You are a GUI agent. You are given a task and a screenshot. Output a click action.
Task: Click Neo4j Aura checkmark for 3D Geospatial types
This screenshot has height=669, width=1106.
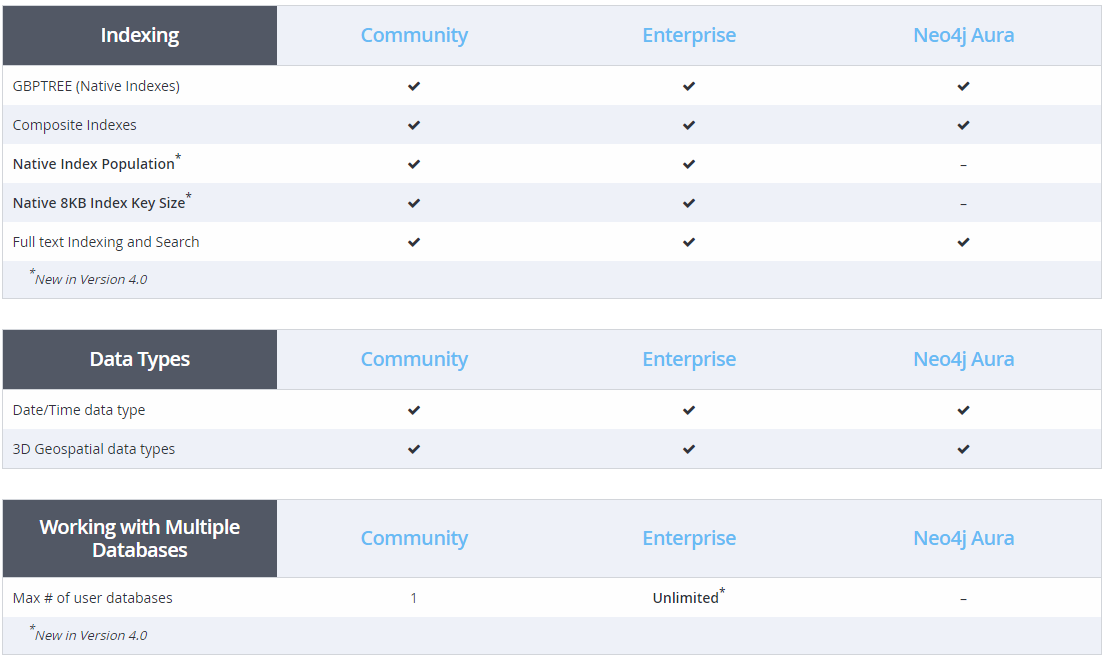point(964,449)
